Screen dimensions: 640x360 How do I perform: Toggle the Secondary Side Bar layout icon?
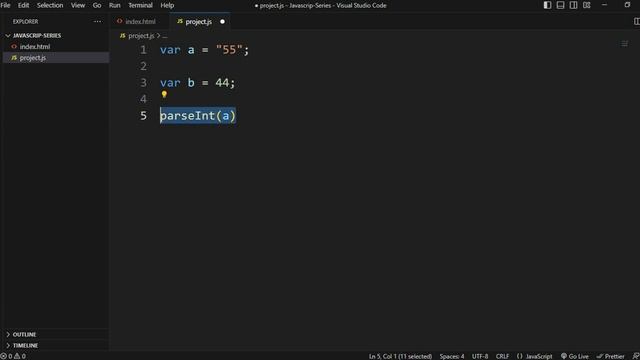click(573, 5)
